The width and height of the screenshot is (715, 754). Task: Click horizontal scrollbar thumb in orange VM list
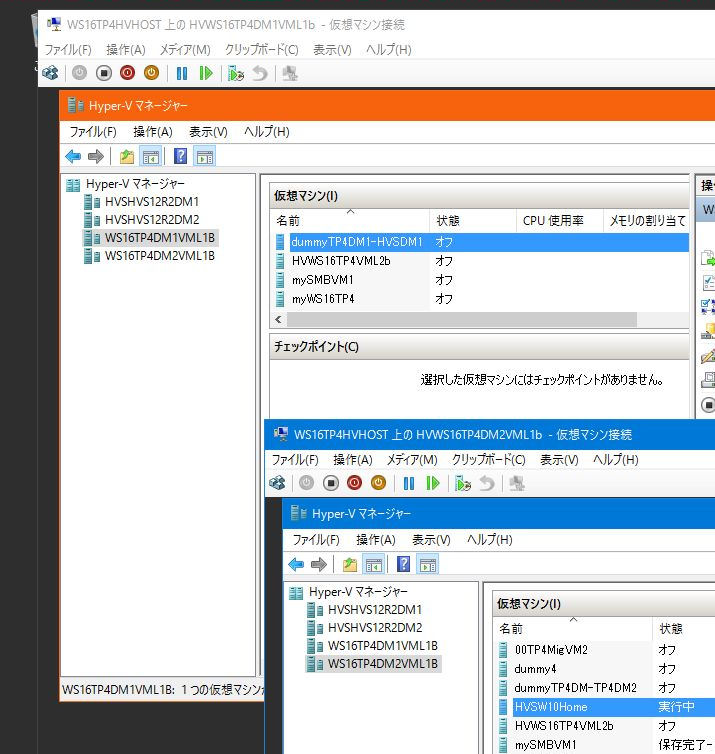462,319
